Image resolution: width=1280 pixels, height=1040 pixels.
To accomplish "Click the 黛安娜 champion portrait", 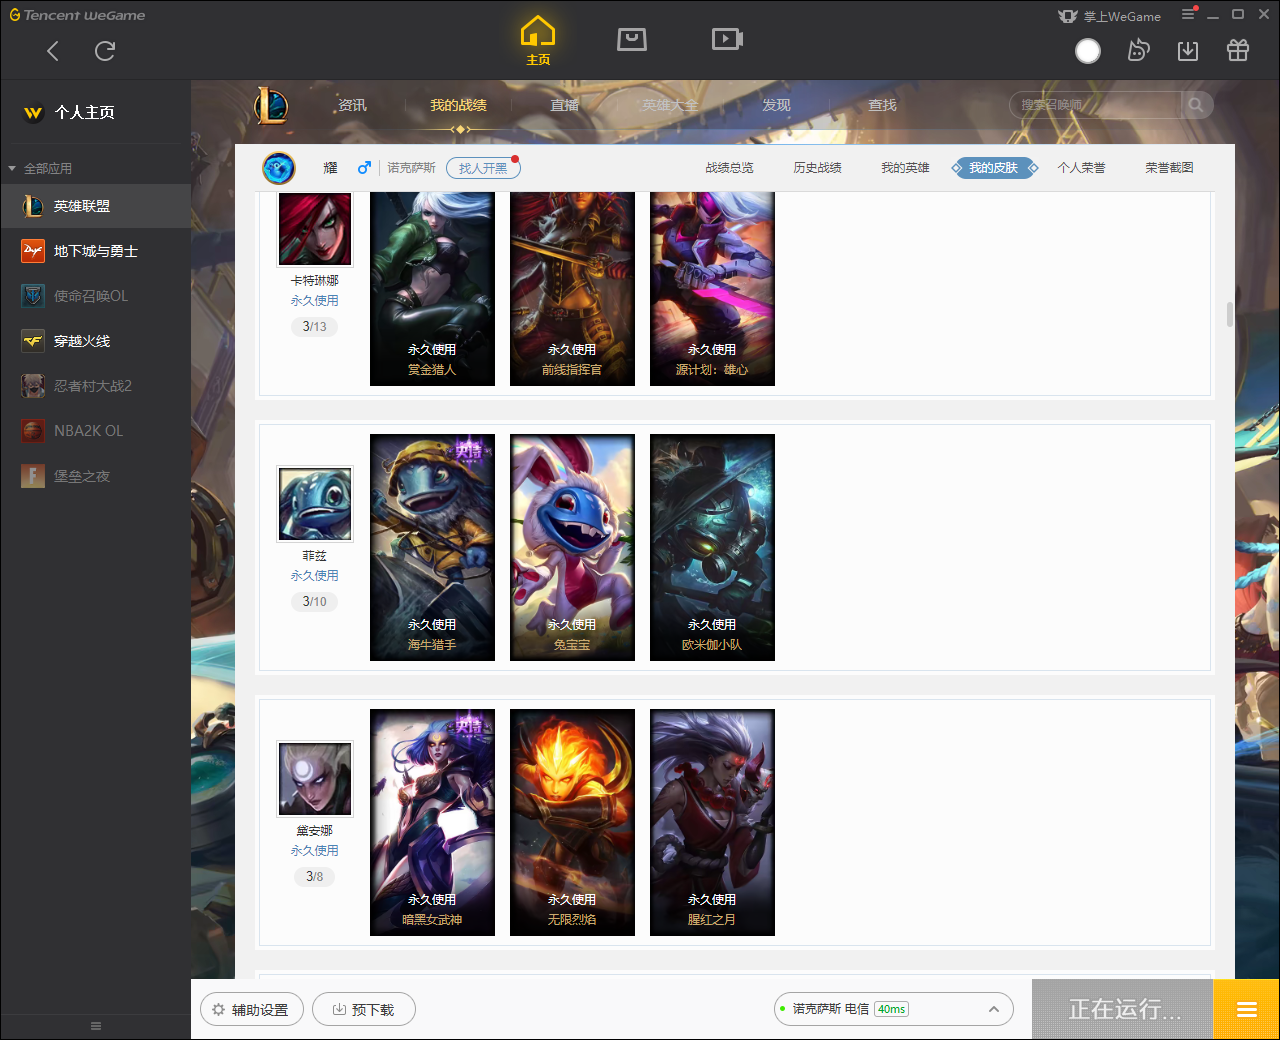I will (315, 779).
